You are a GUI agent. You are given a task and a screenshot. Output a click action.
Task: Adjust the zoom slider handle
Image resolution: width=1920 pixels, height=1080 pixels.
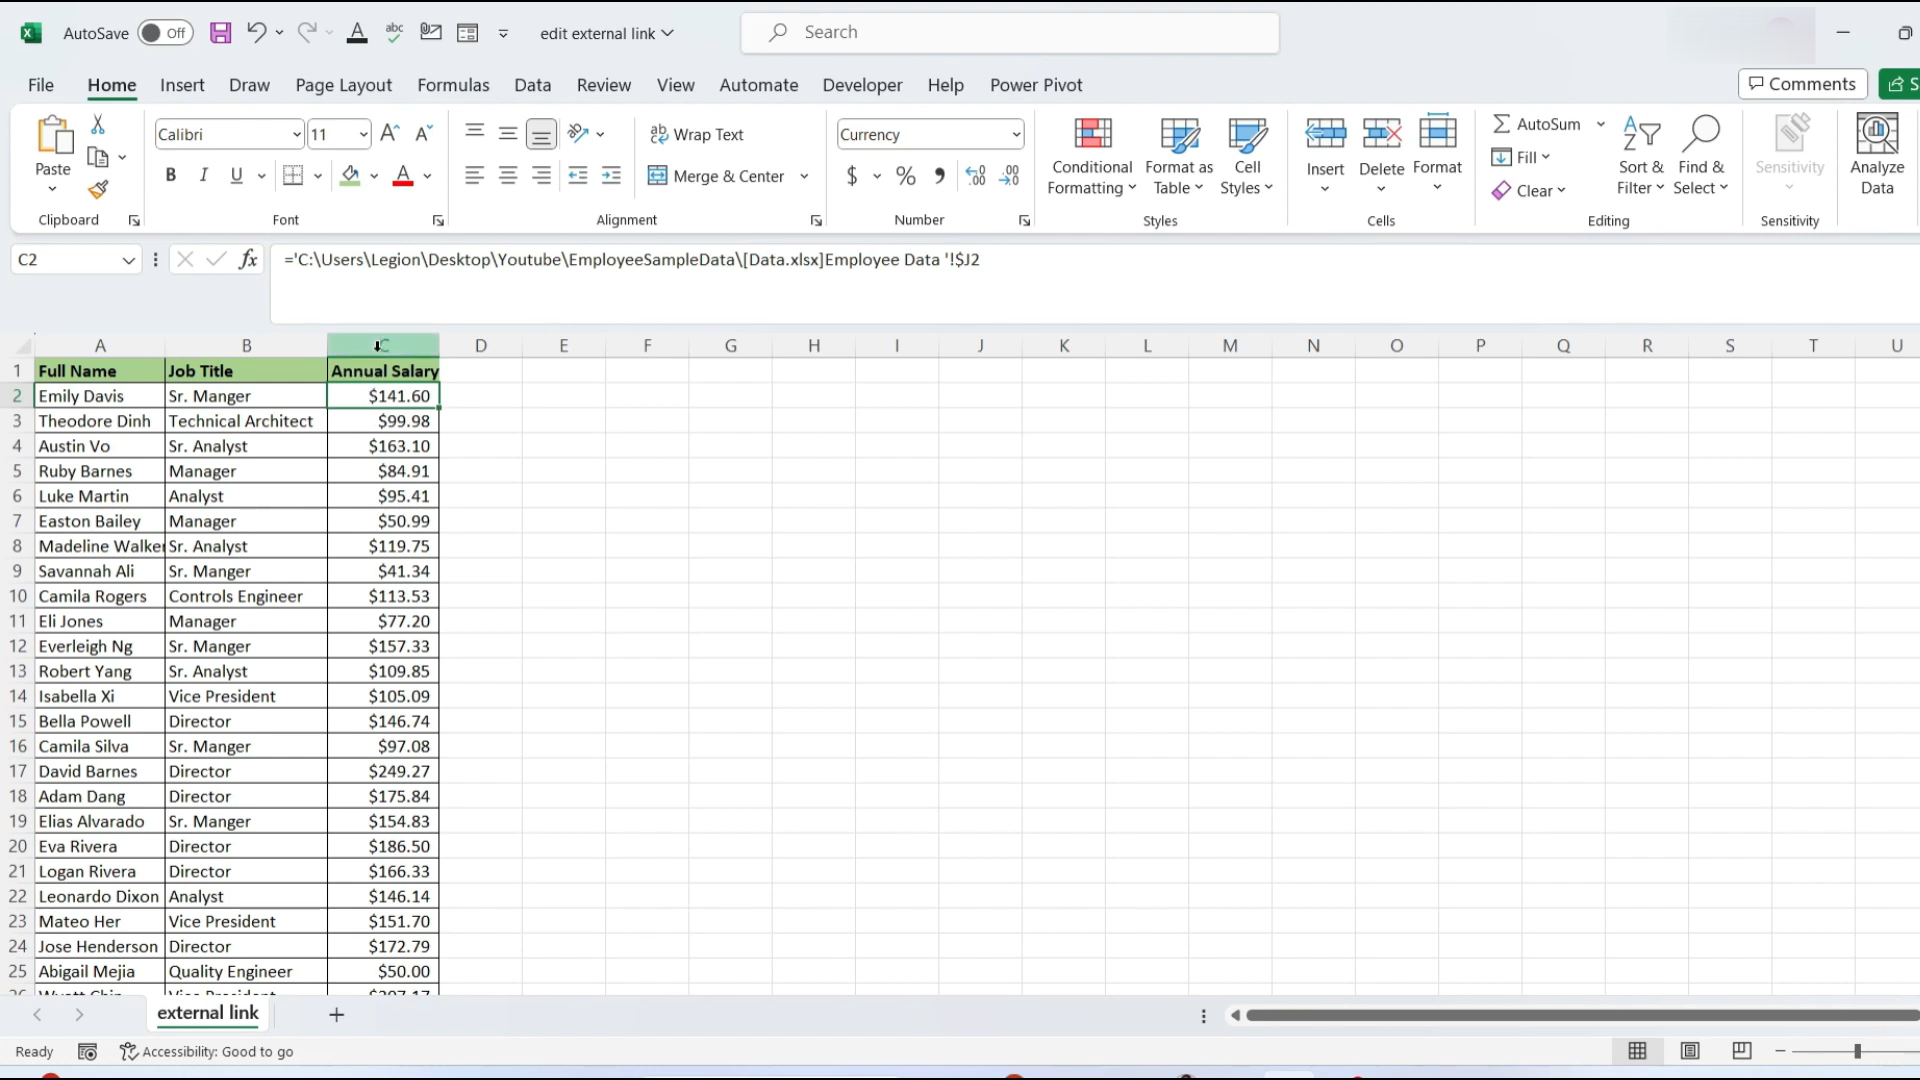(x=1857, y=1051)
